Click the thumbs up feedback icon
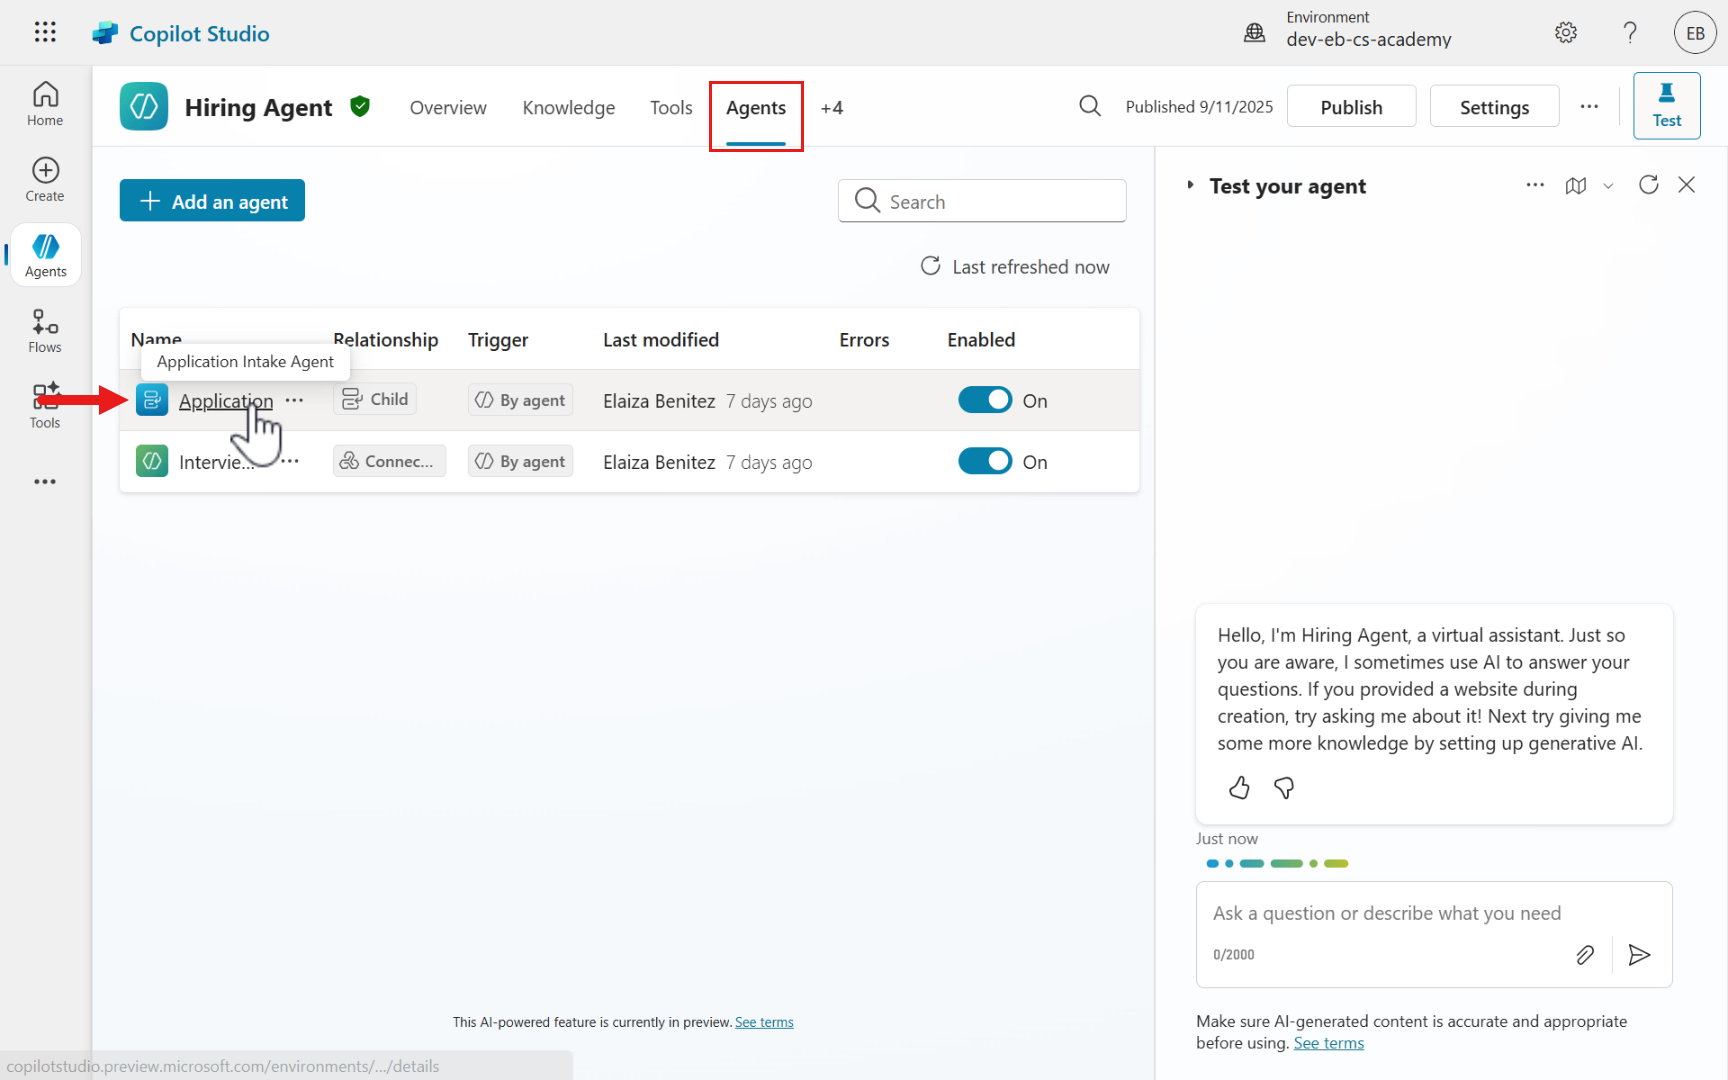 pyautogui.click(x=1239, y=788)
